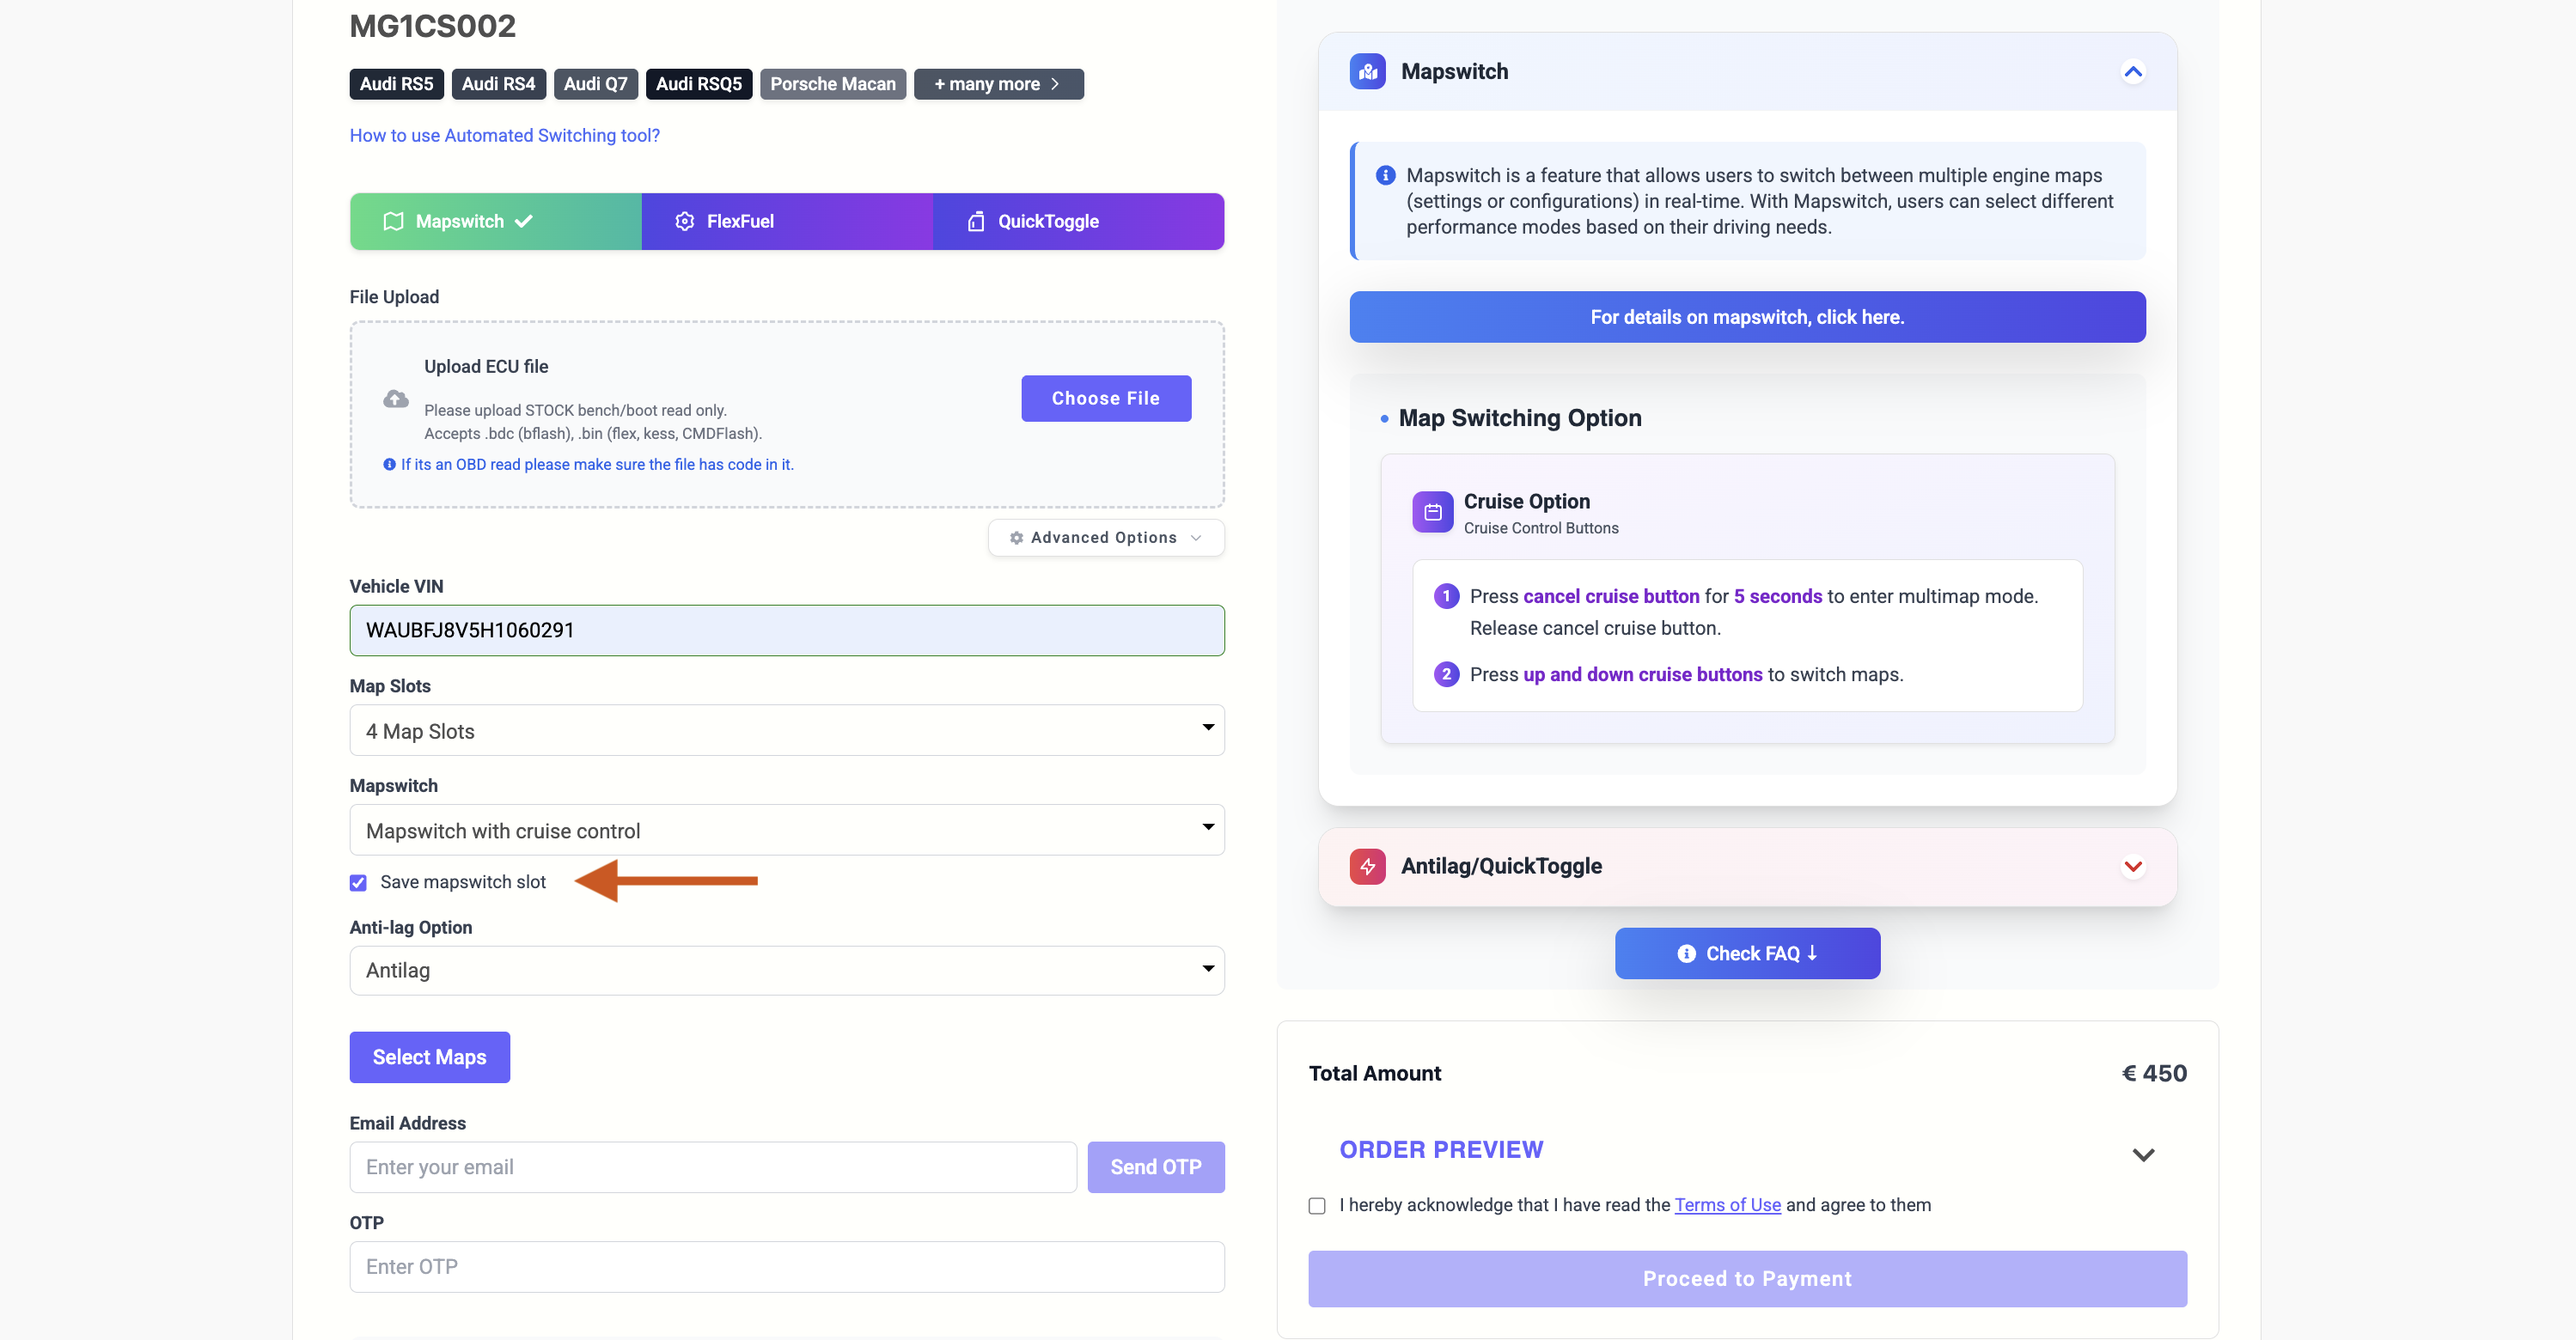Collapse the Mapswitch panel chevron
Image resolution: width=2576 pixels, height=1340 pixels.
2133,72
